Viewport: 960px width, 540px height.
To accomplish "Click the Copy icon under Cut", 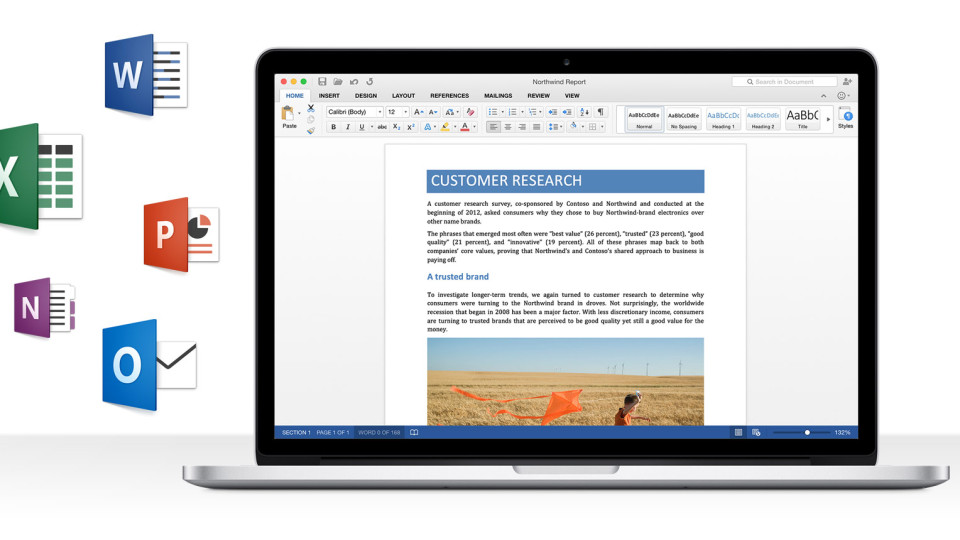I will pyautogui.click(x=310, y=119).
